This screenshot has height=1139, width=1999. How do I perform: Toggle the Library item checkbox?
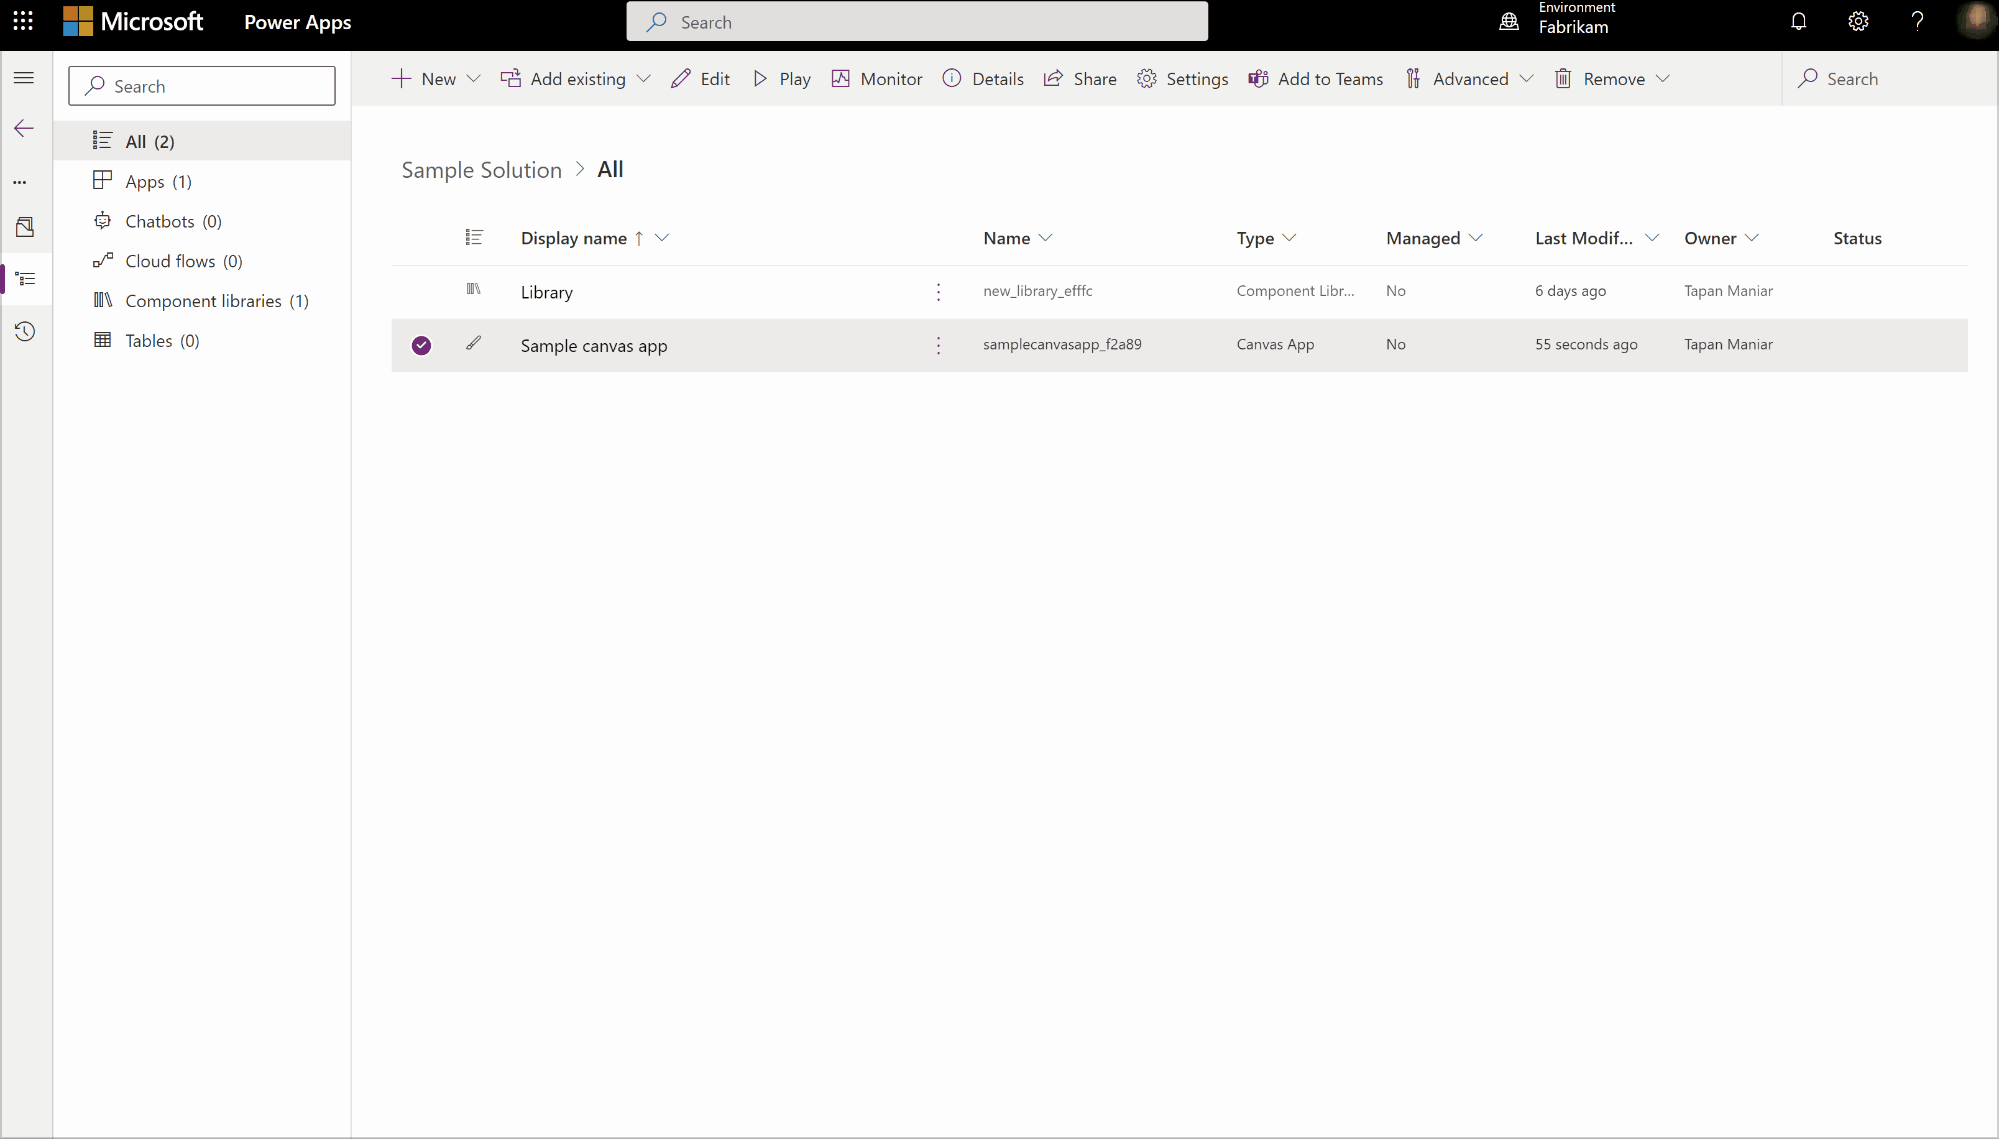(421, 290)
